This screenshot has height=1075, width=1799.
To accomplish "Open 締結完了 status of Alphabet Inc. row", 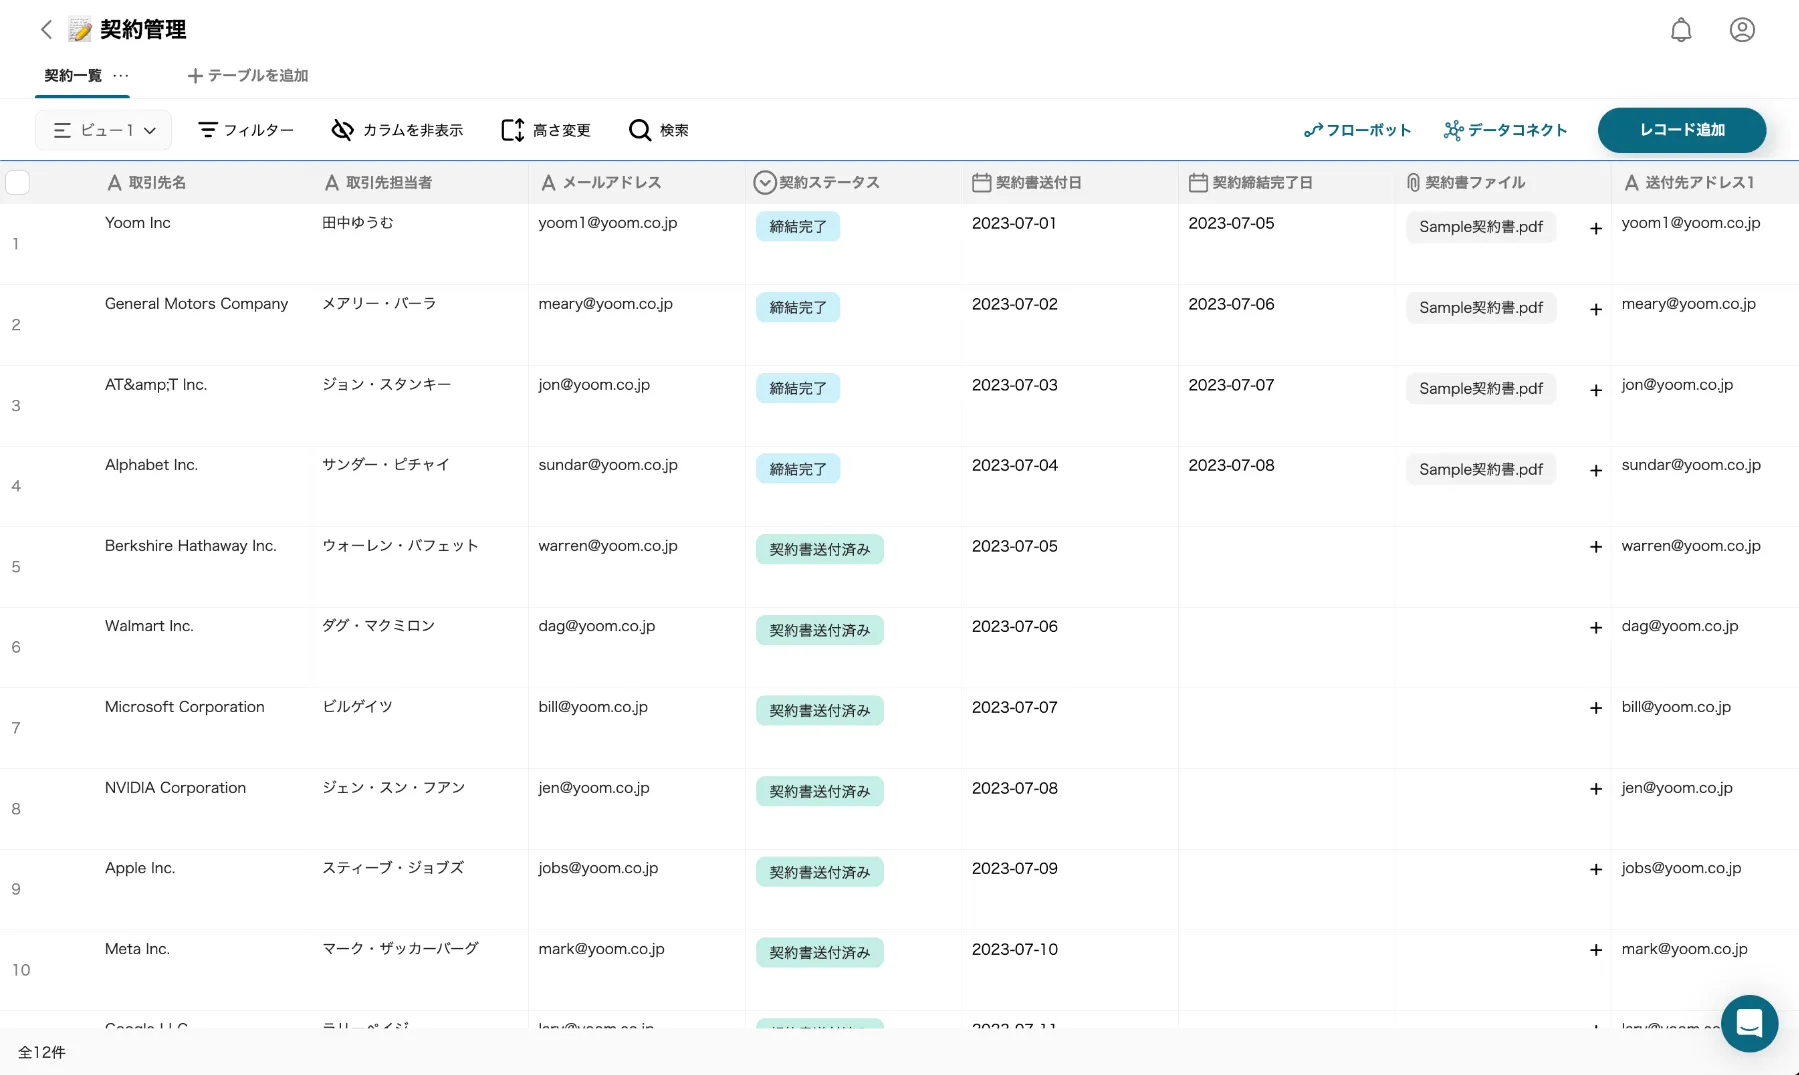I will [798, 469].
